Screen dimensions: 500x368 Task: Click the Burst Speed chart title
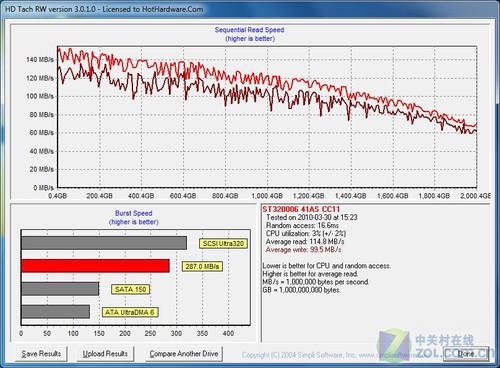pyautogui.click(x=134, y=213)
